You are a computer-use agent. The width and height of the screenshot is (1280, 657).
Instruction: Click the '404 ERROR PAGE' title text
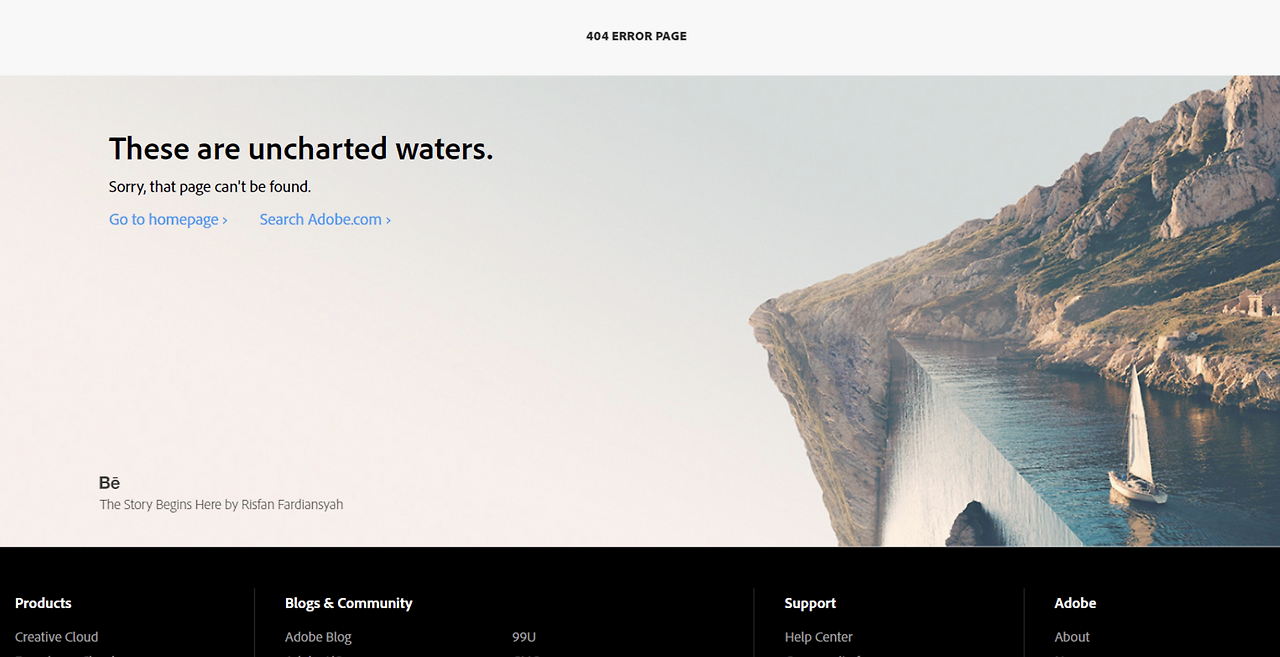(x=636, y=36)
